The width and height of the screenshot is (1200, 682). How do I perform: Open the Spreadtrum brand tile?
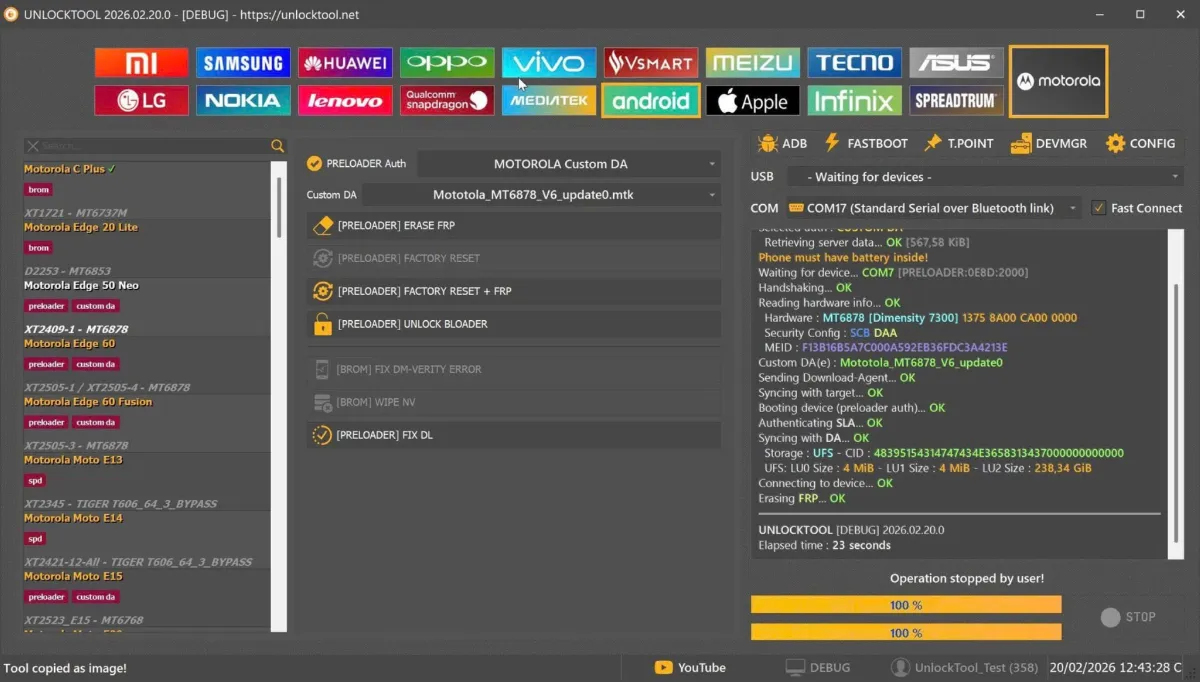click(x=957, y=100)
